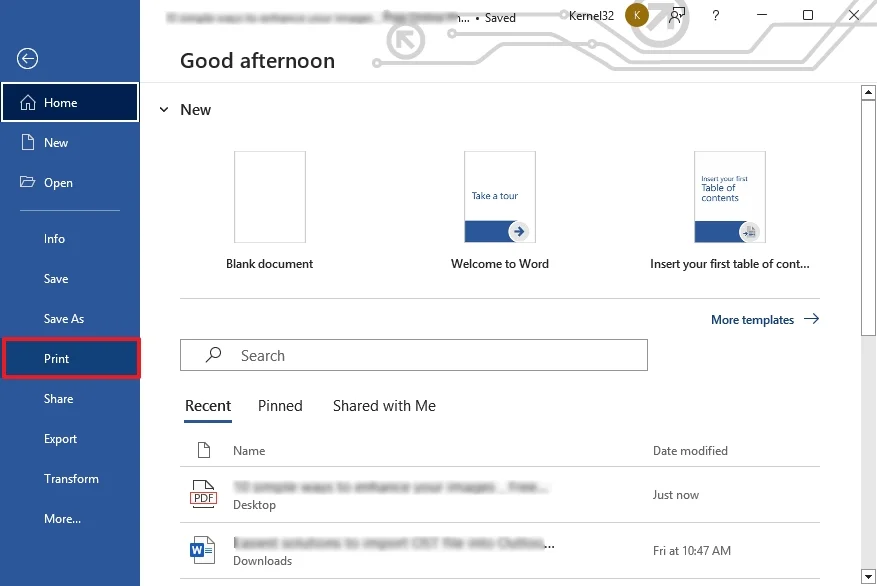
Task: Switch to the Recent tab
Action: 208,406
